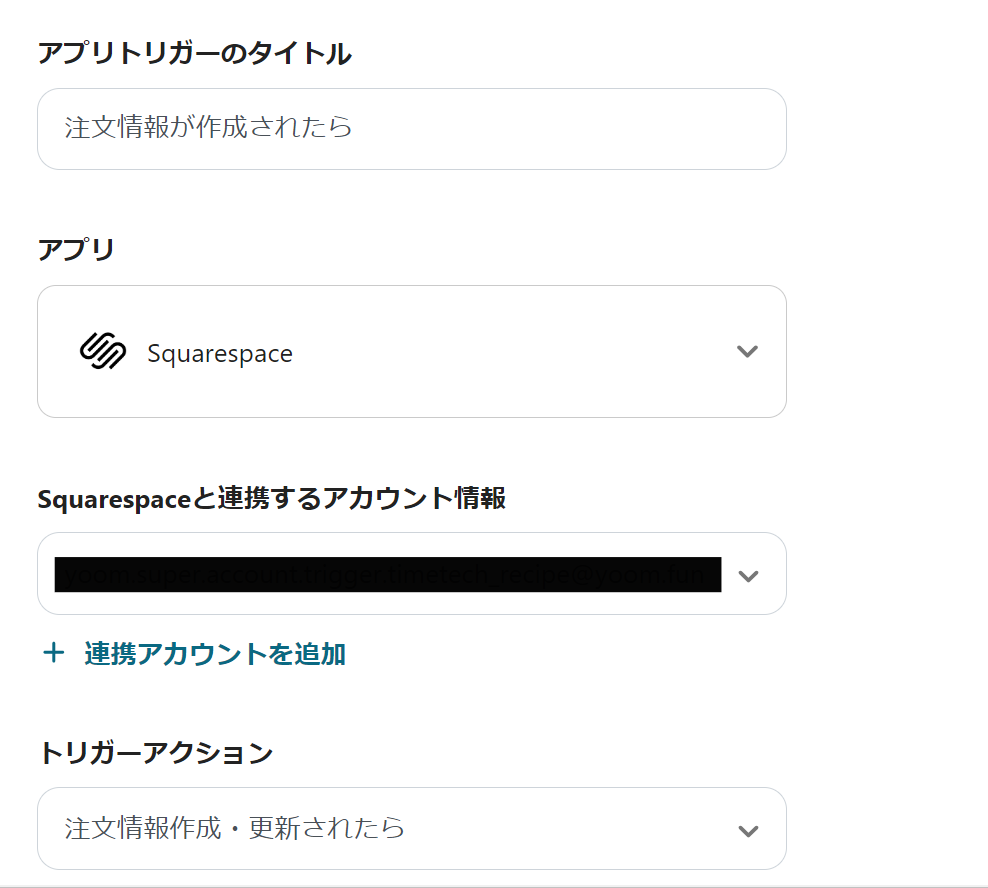This screenshot has width=988, height=888.
Task: Expand the アプリ dropdown chevron
Action: click(747, 352)
